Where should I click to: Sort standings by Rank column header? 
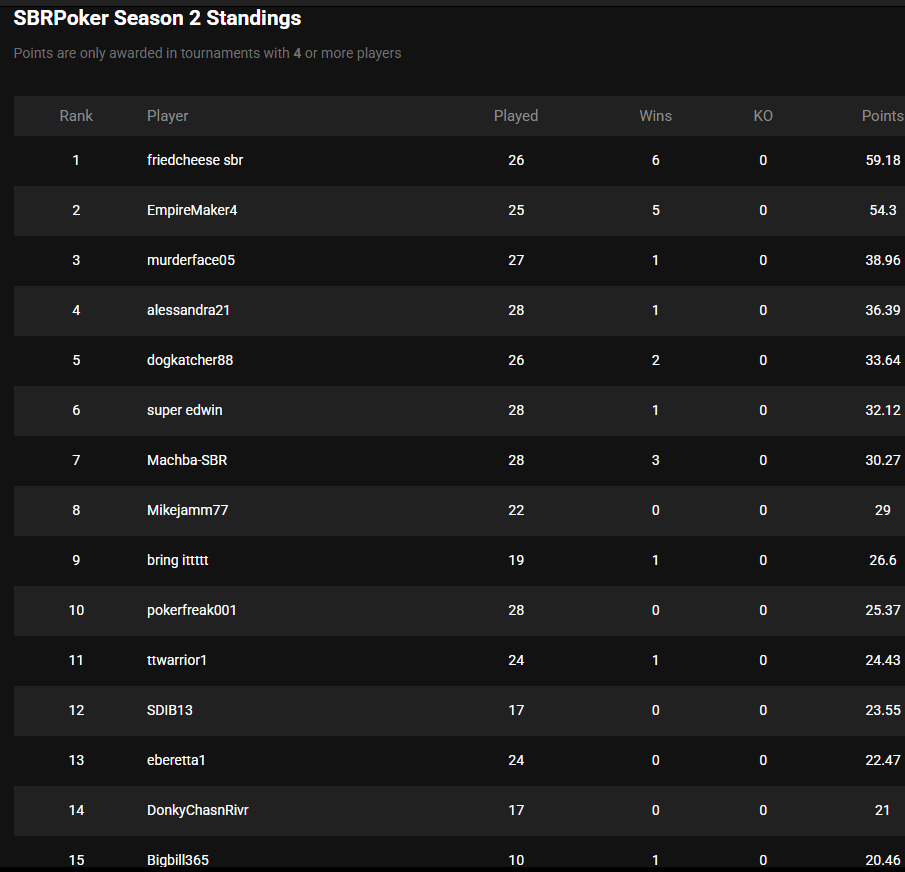click(x=76, y=116)
